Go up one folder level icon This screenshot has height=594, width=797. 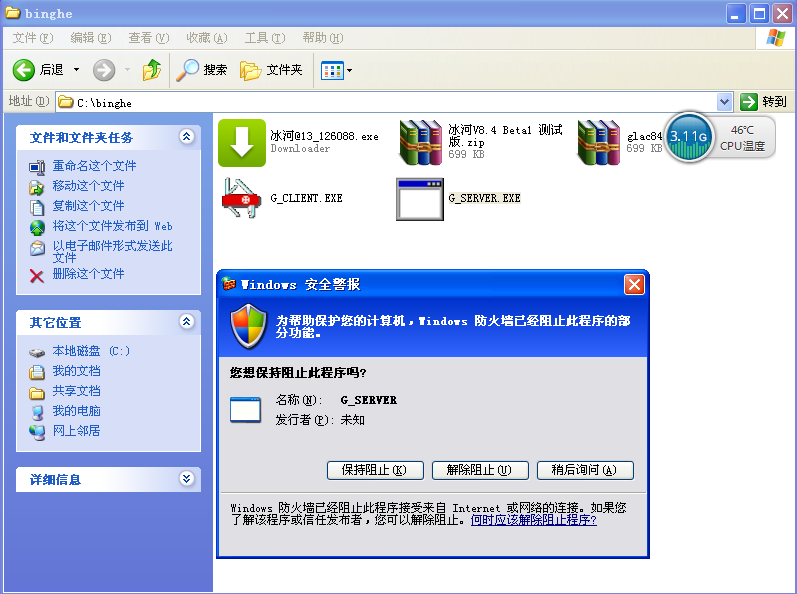(x=151, y=70)
